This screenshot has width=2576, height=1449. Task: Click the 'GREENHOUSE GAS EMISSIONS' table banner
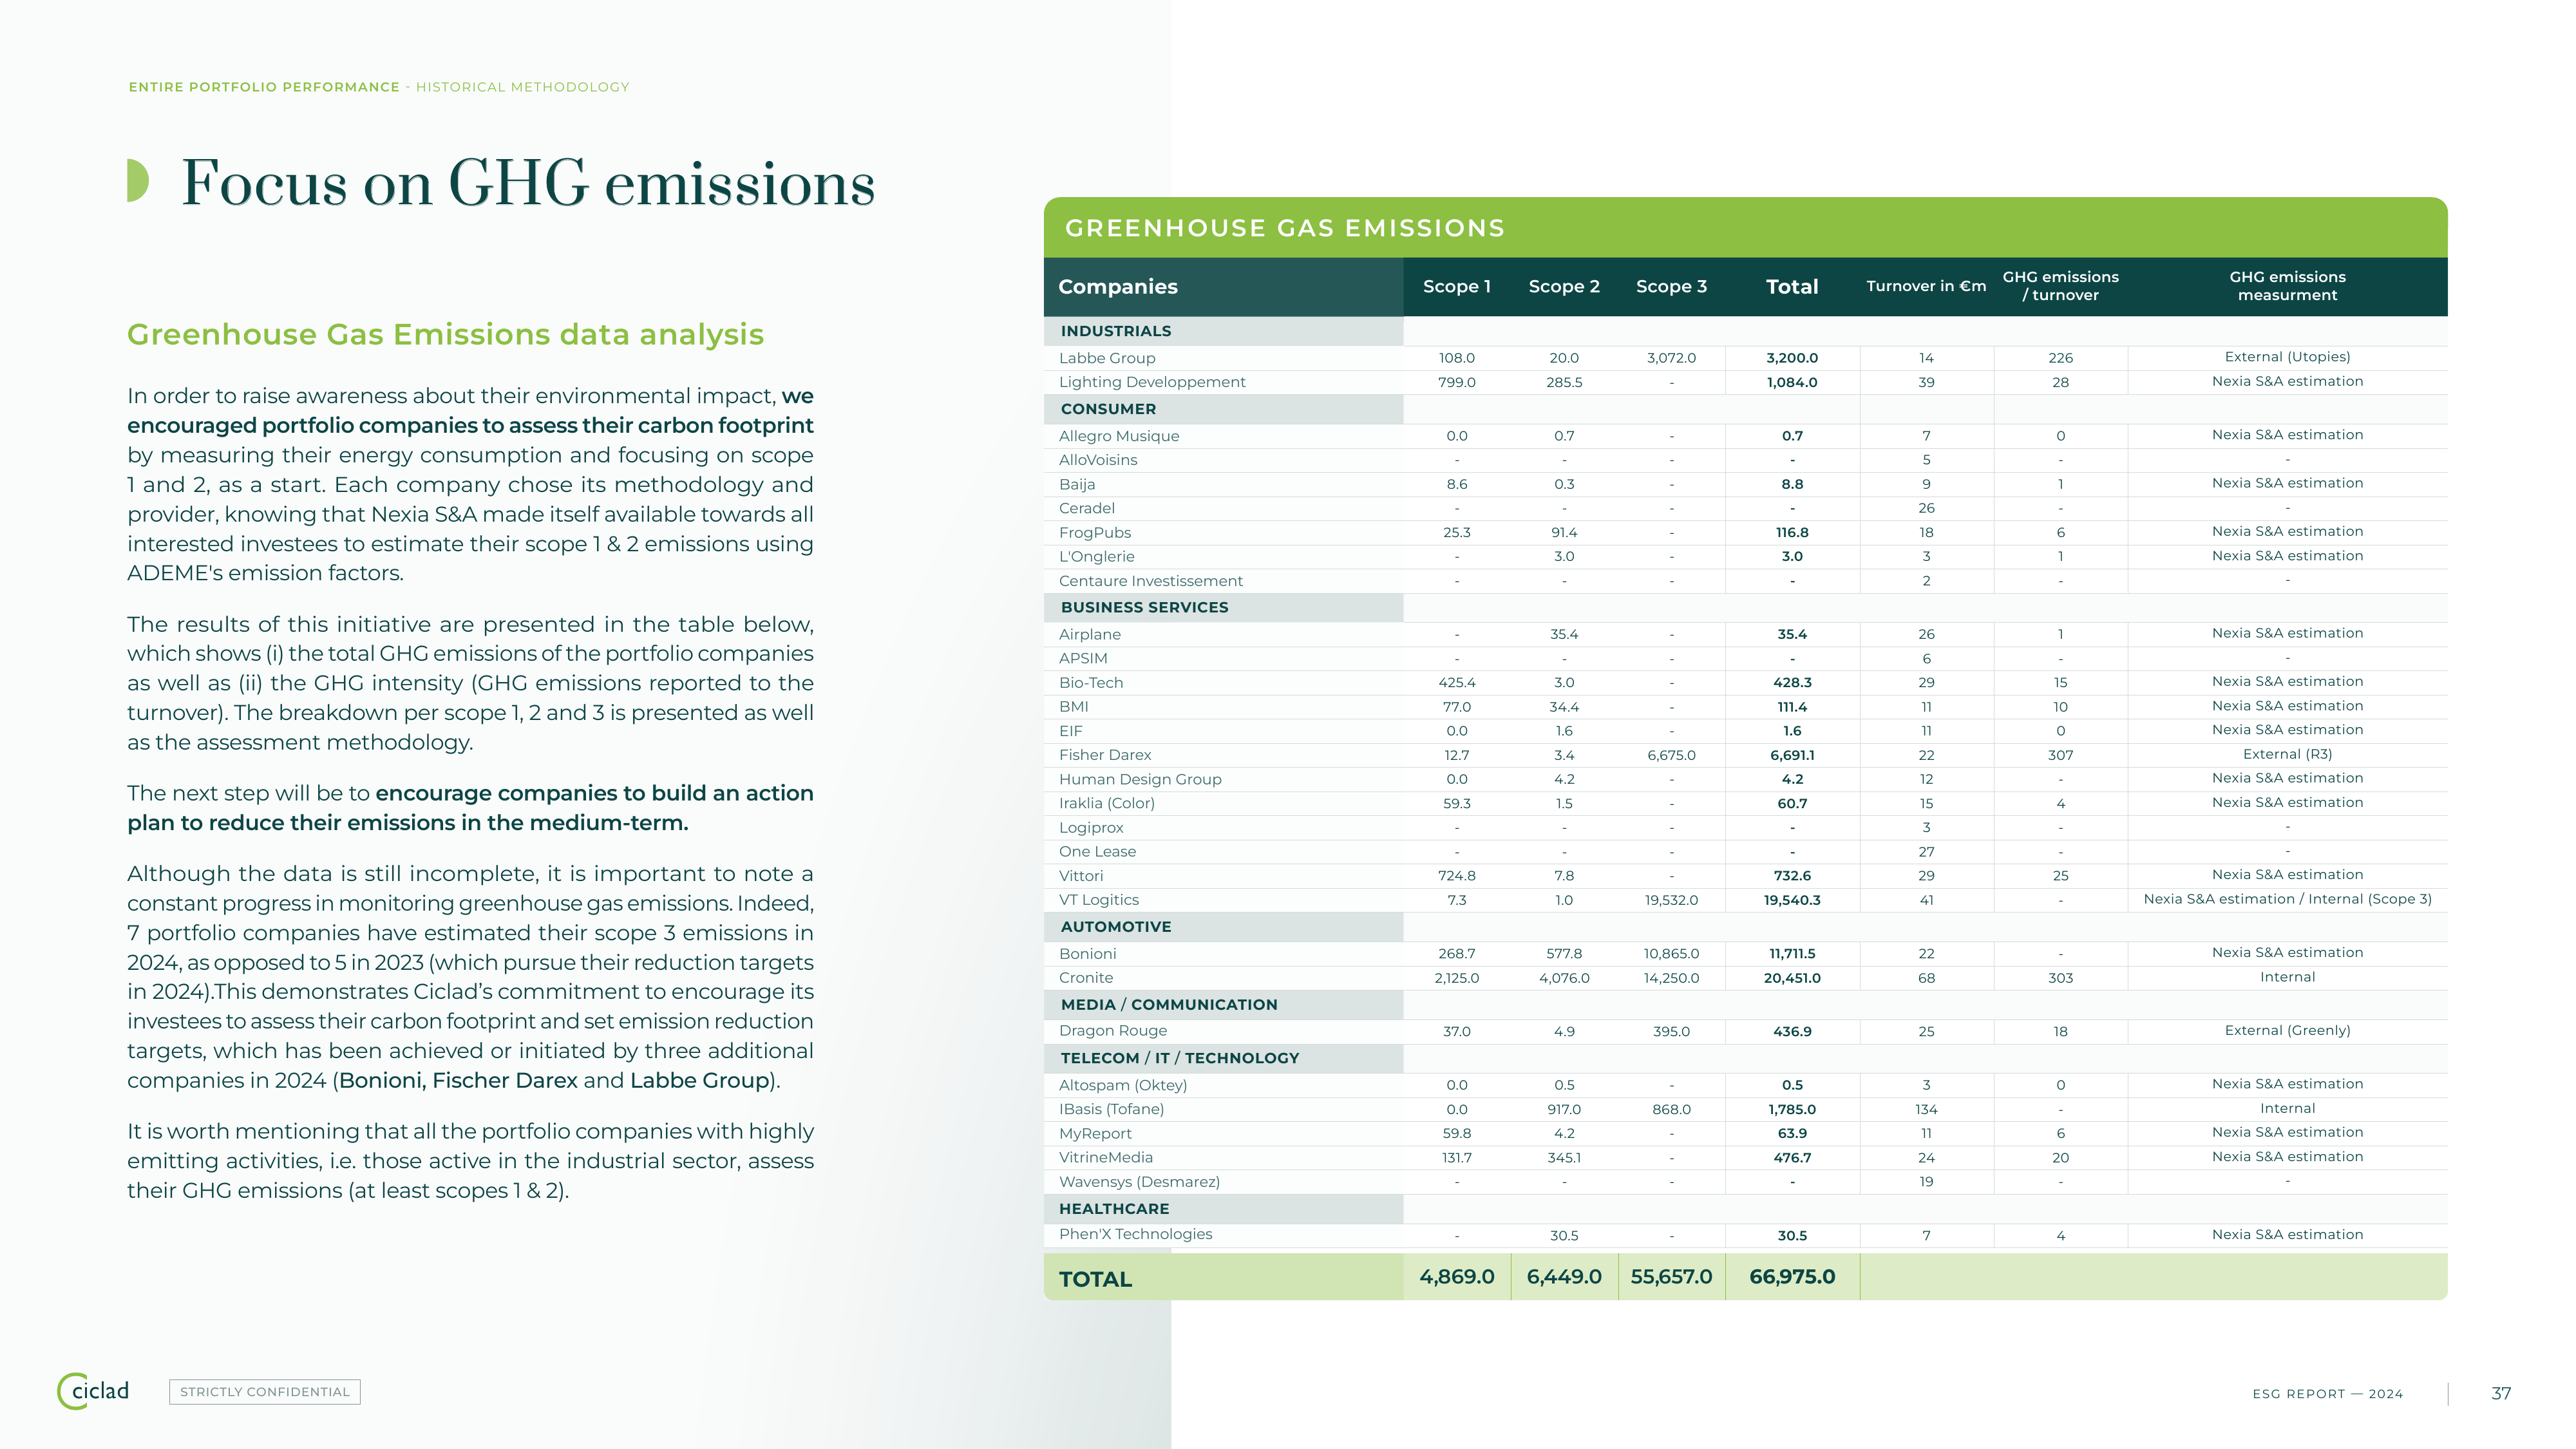pyautogui.click(x=1745, y=228)
